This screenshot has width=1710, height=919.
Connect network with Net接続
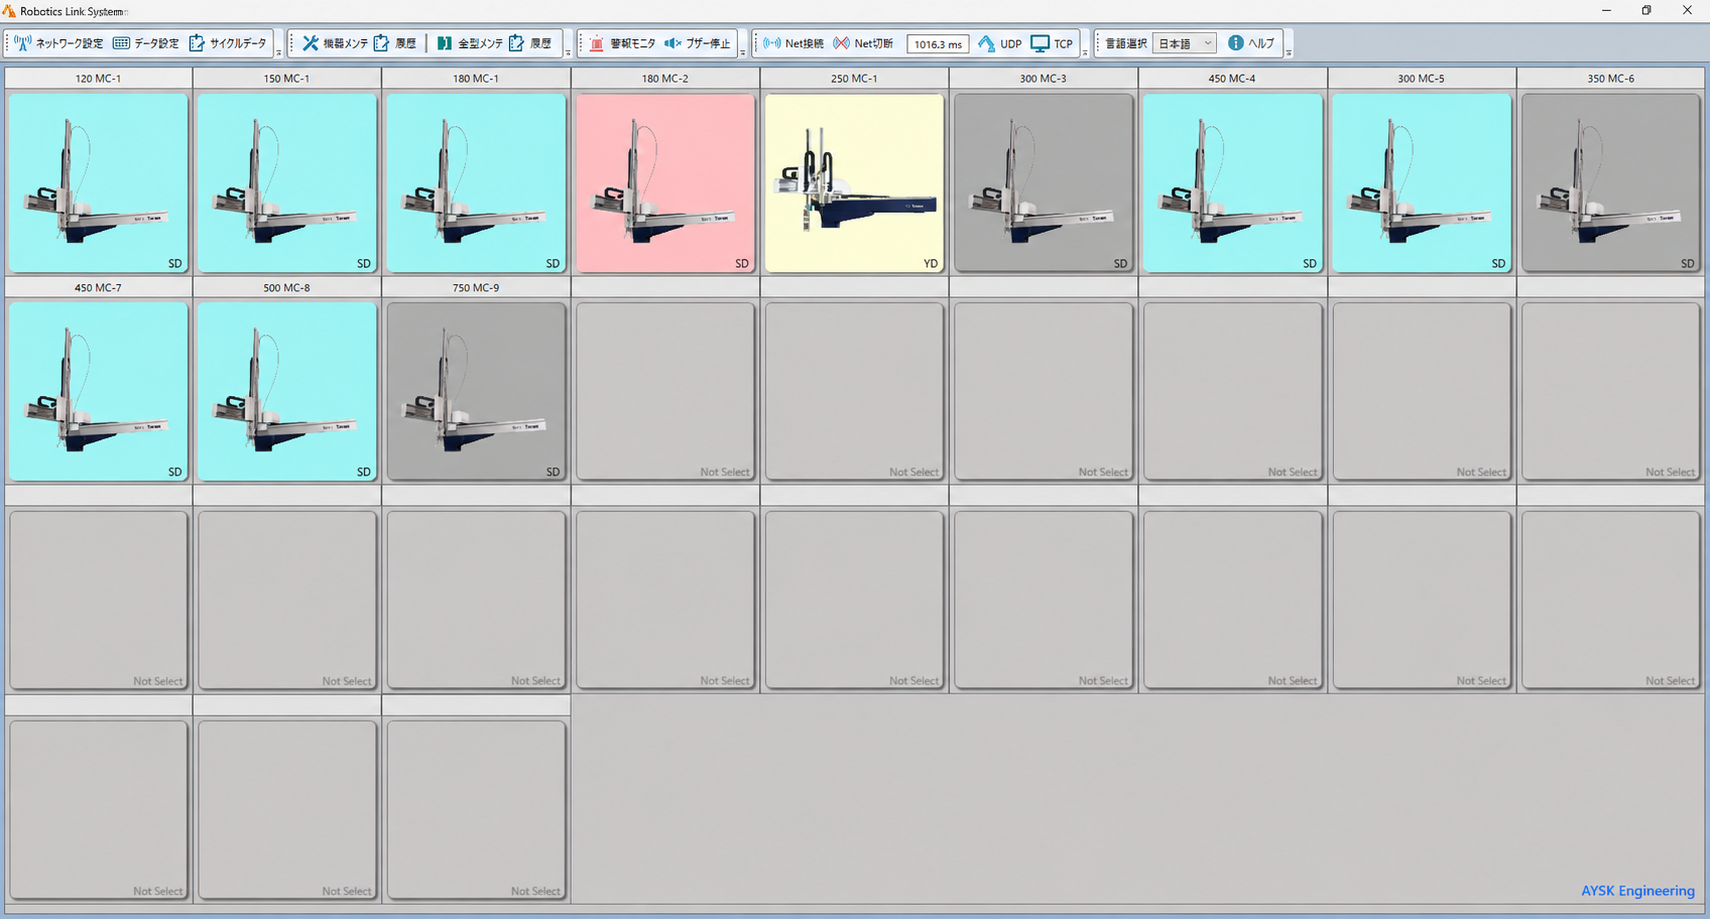[794, 43]
